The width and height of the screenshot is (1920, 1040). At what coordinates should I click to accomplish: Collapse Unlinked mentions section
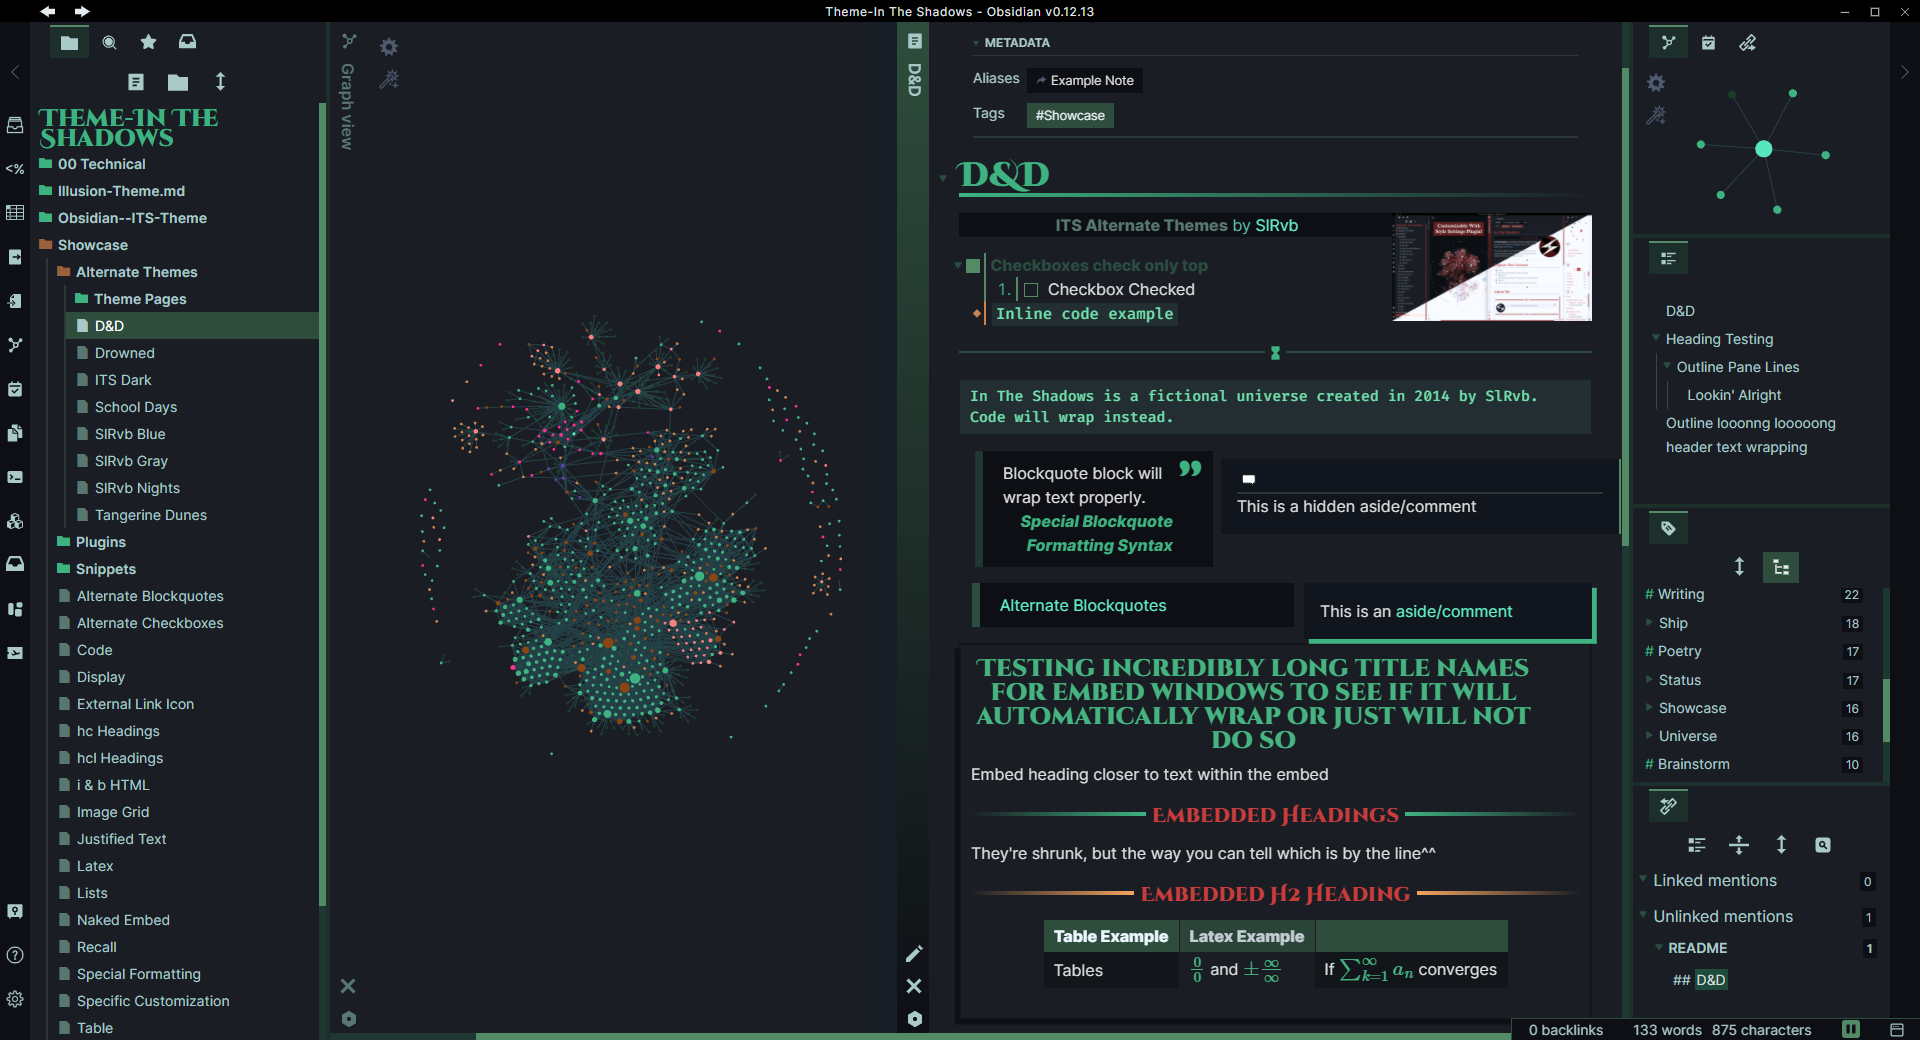1643,915
